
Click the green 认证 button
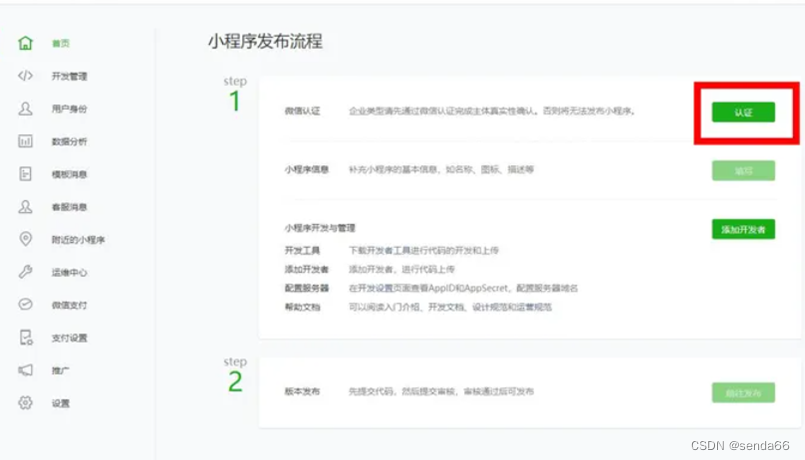(743, 112)
